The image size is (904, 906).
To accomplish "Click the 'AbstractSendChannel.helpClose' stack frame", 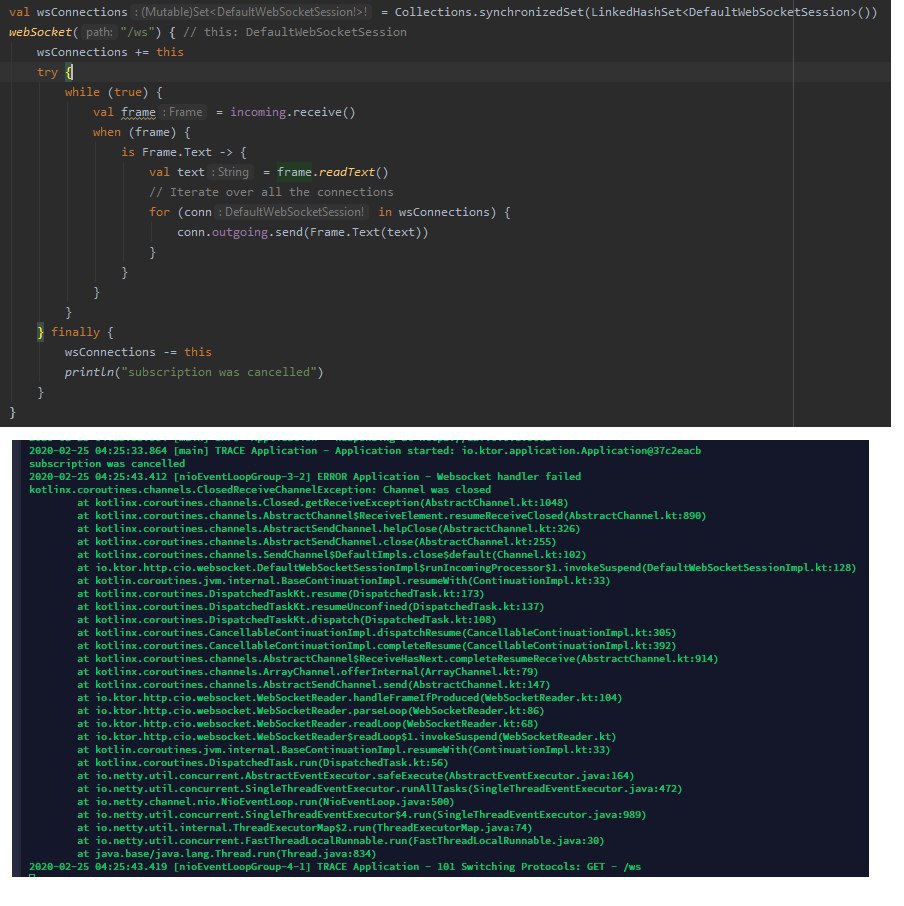I will (x=329, y=529).
